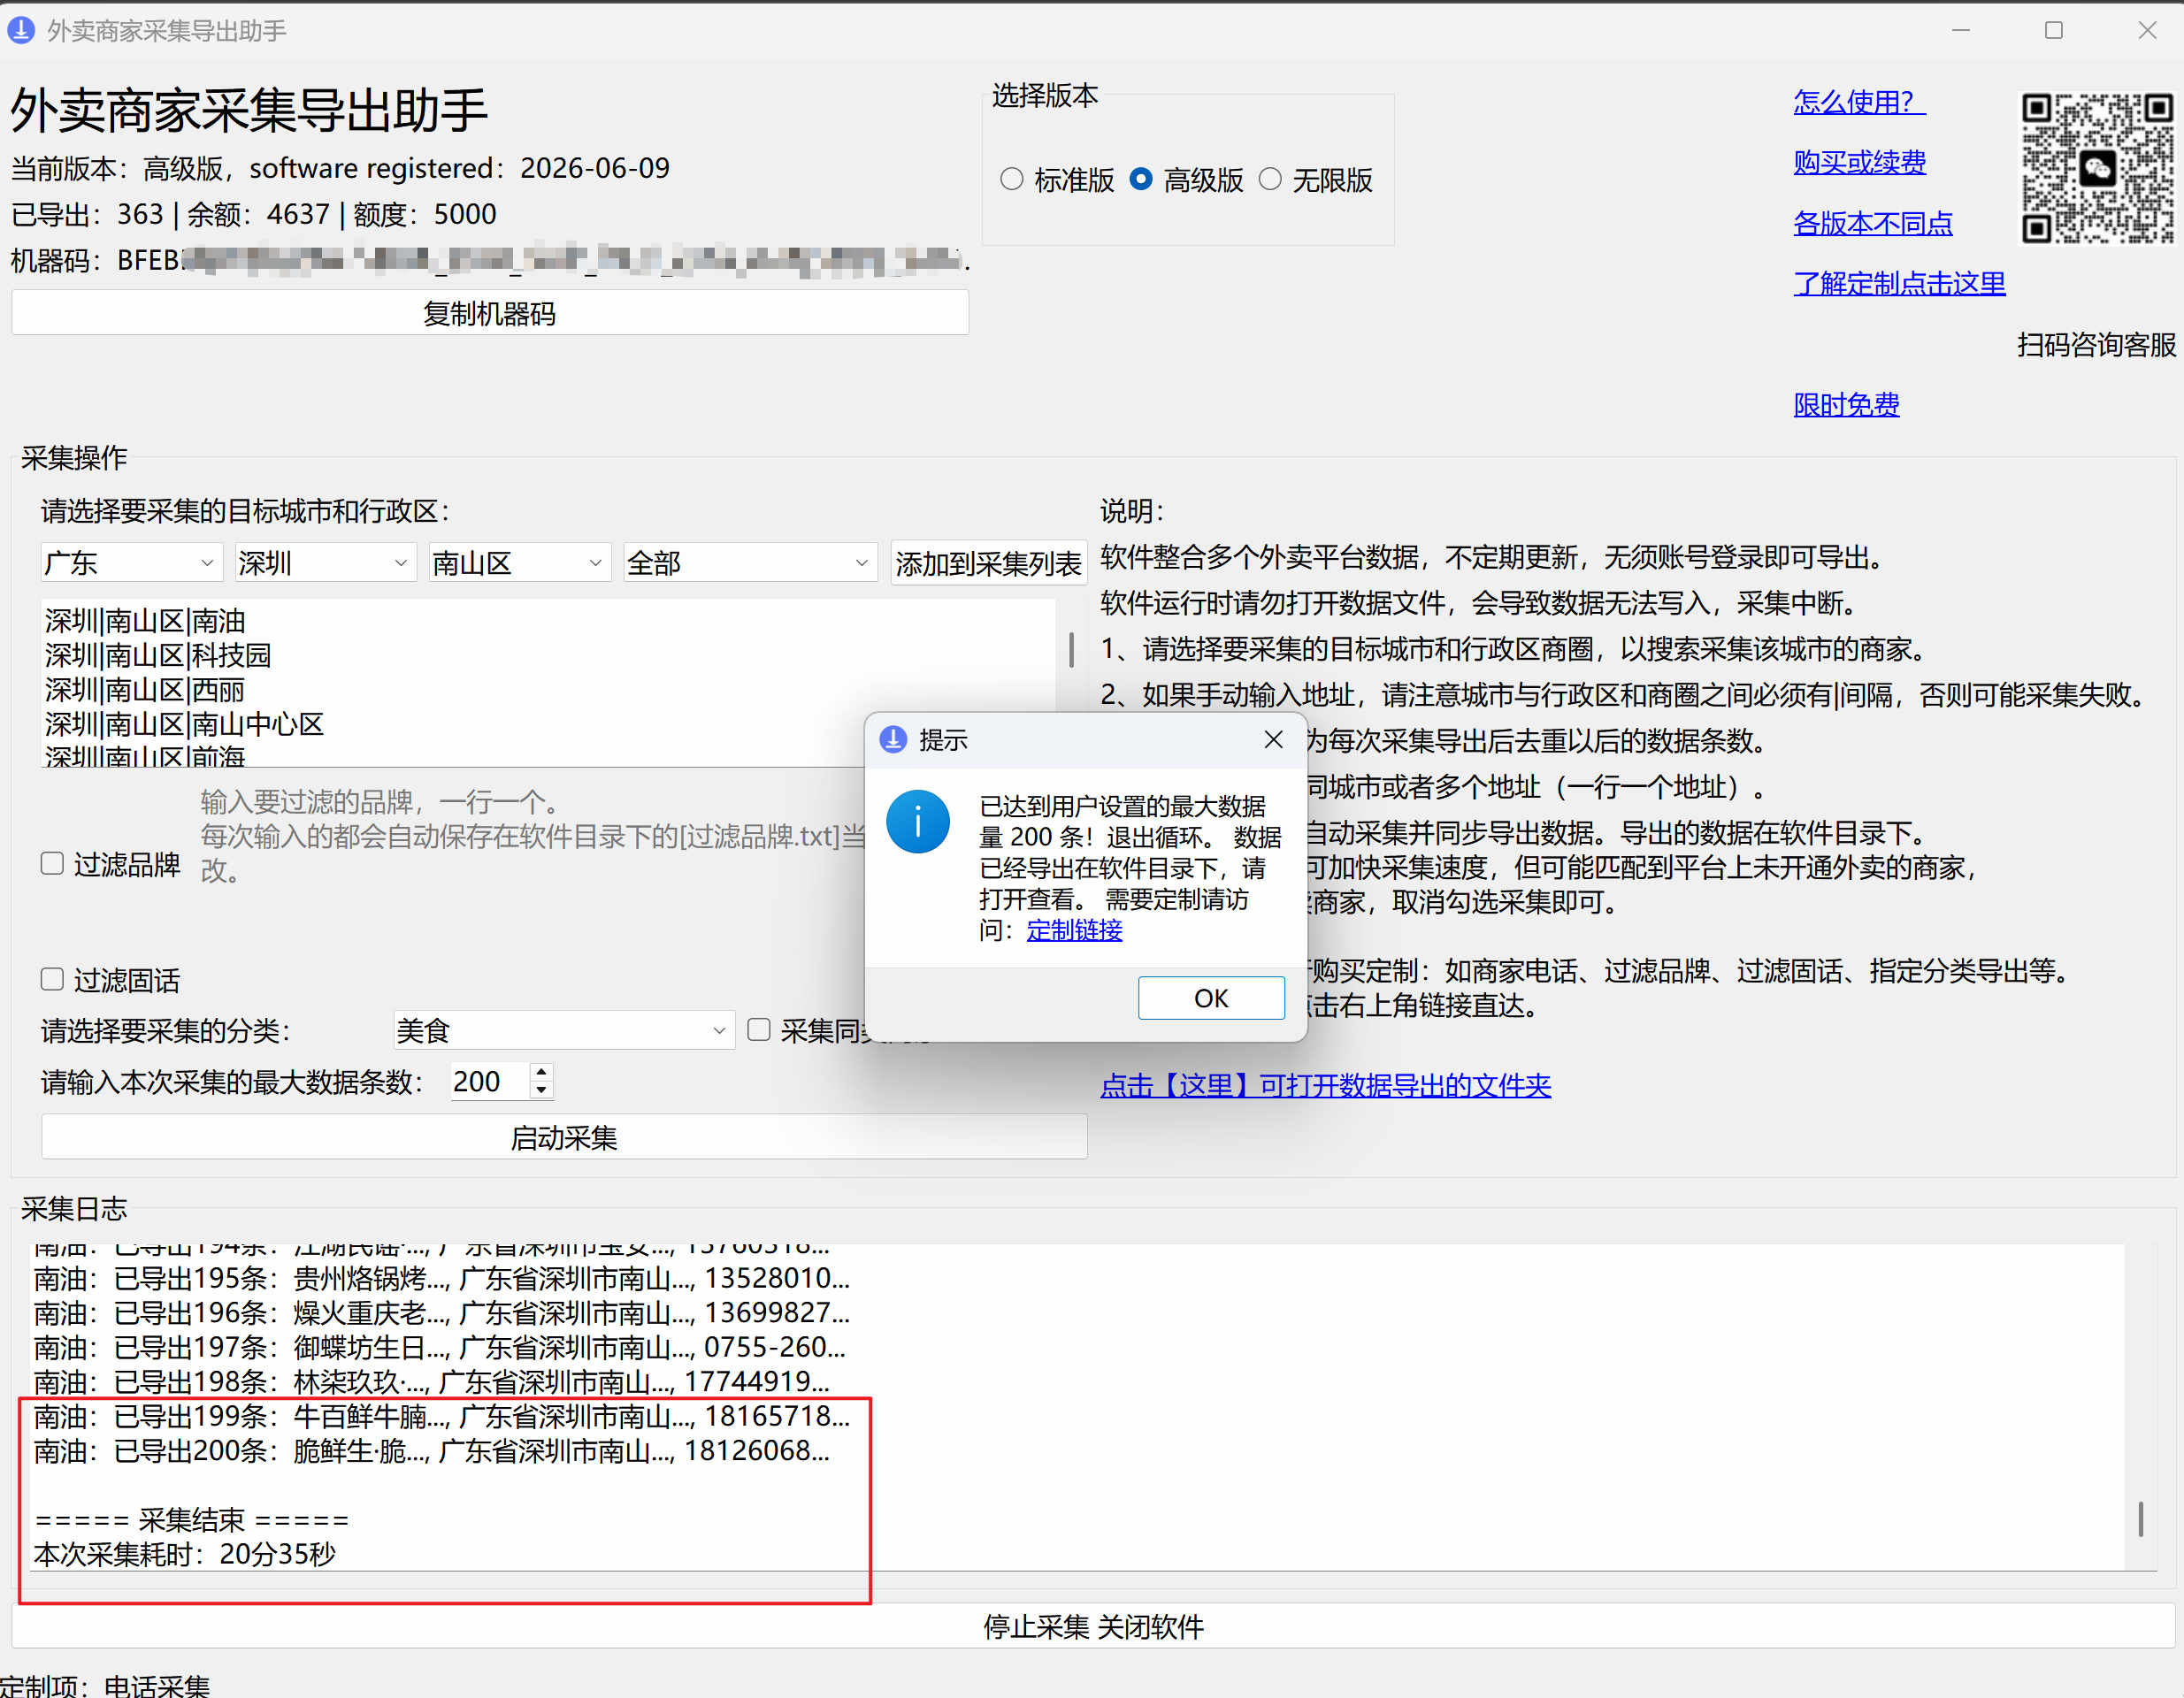Click the 启动采集 button
Screen dimensions: 2184x1698
564,1137
